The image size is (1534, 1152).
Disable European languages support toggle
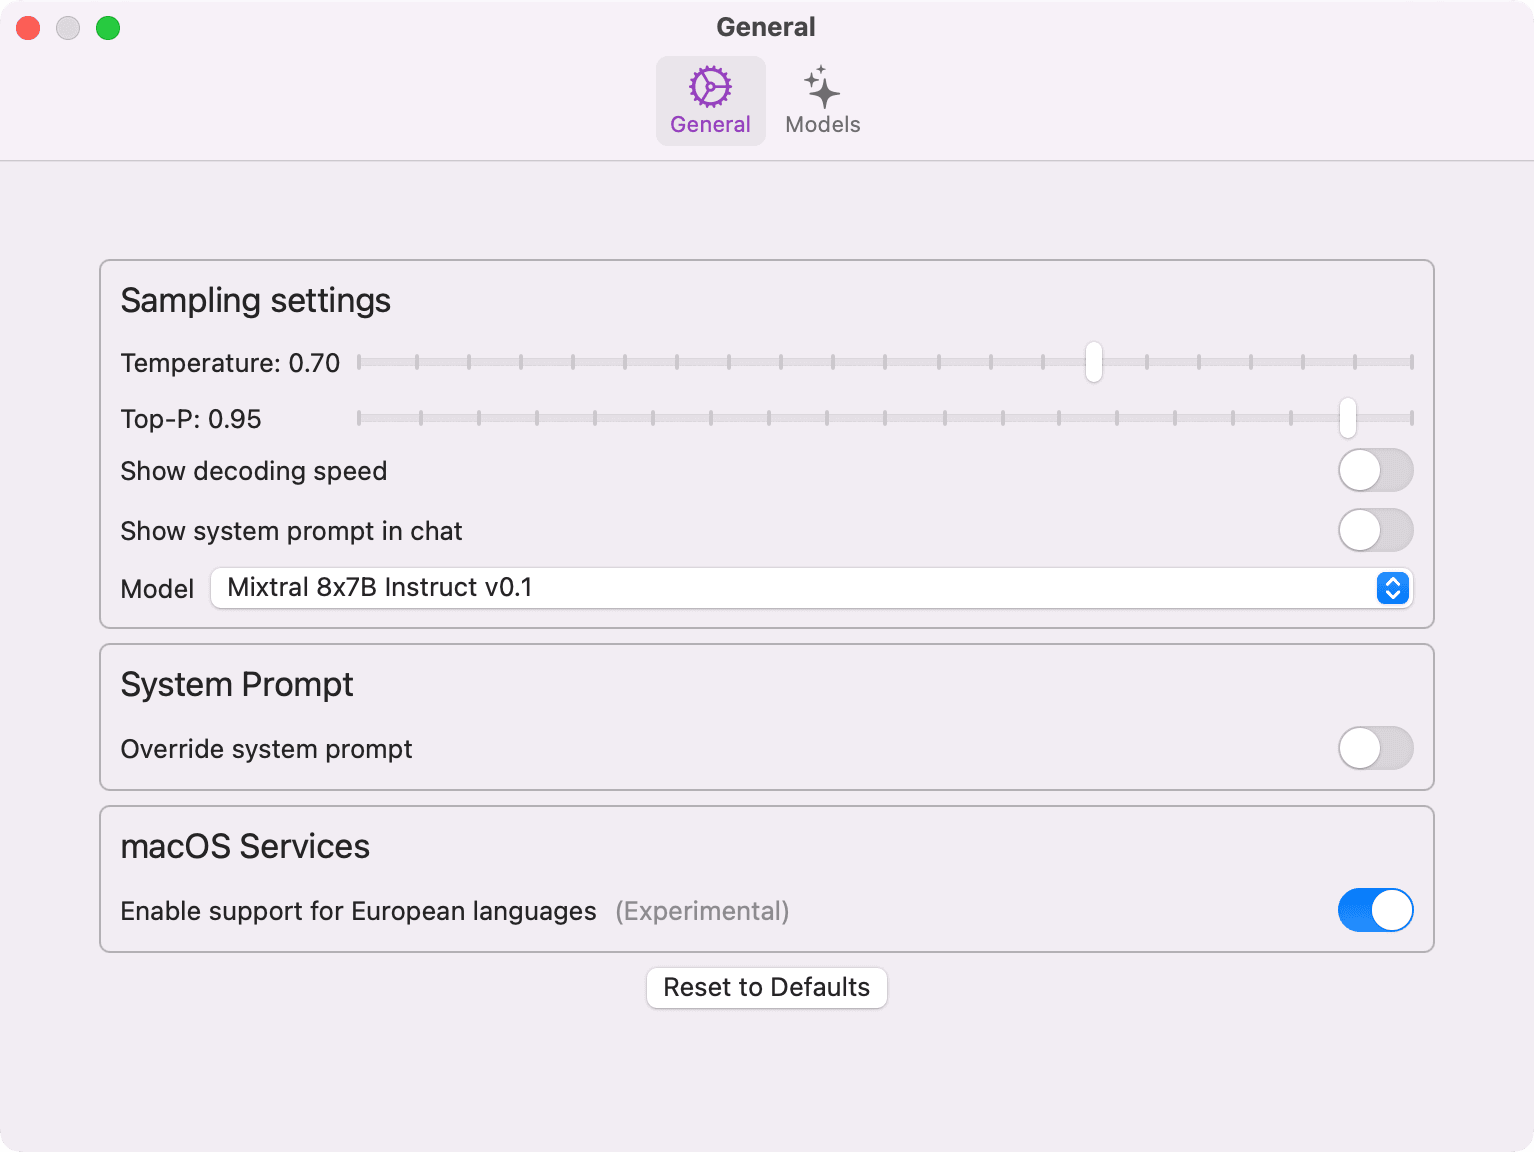tap(1375, 910)
